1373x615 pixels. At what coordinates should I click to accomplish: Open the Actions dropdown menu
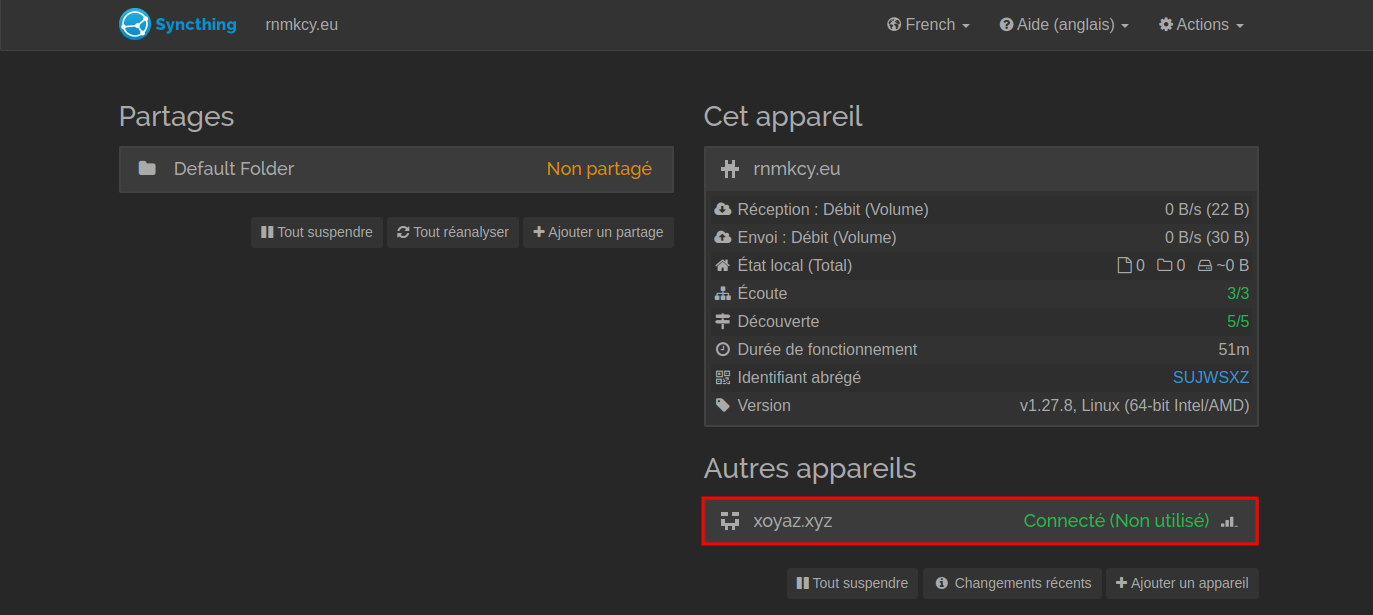[1201, 25]
